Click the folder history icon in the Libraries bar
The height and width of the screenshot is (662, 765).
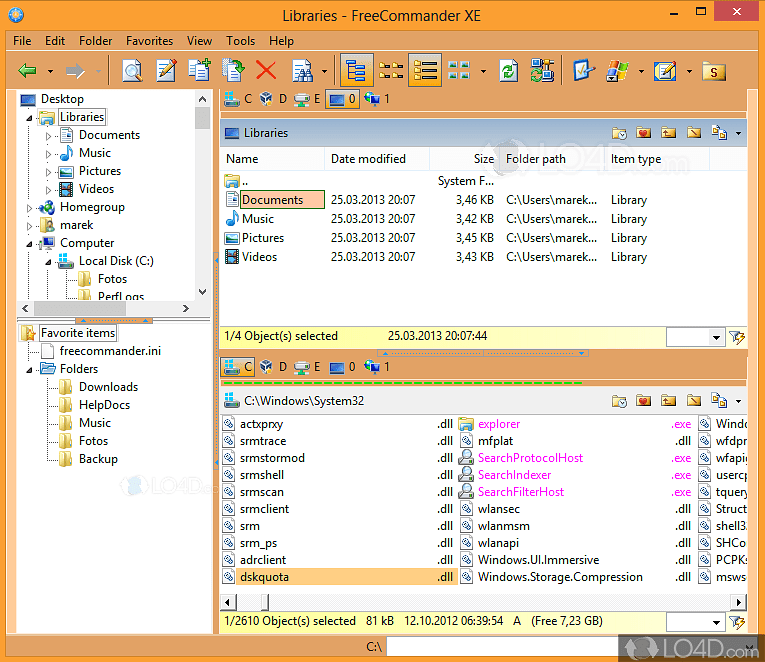pyautogui.click(x=619, y=133)
